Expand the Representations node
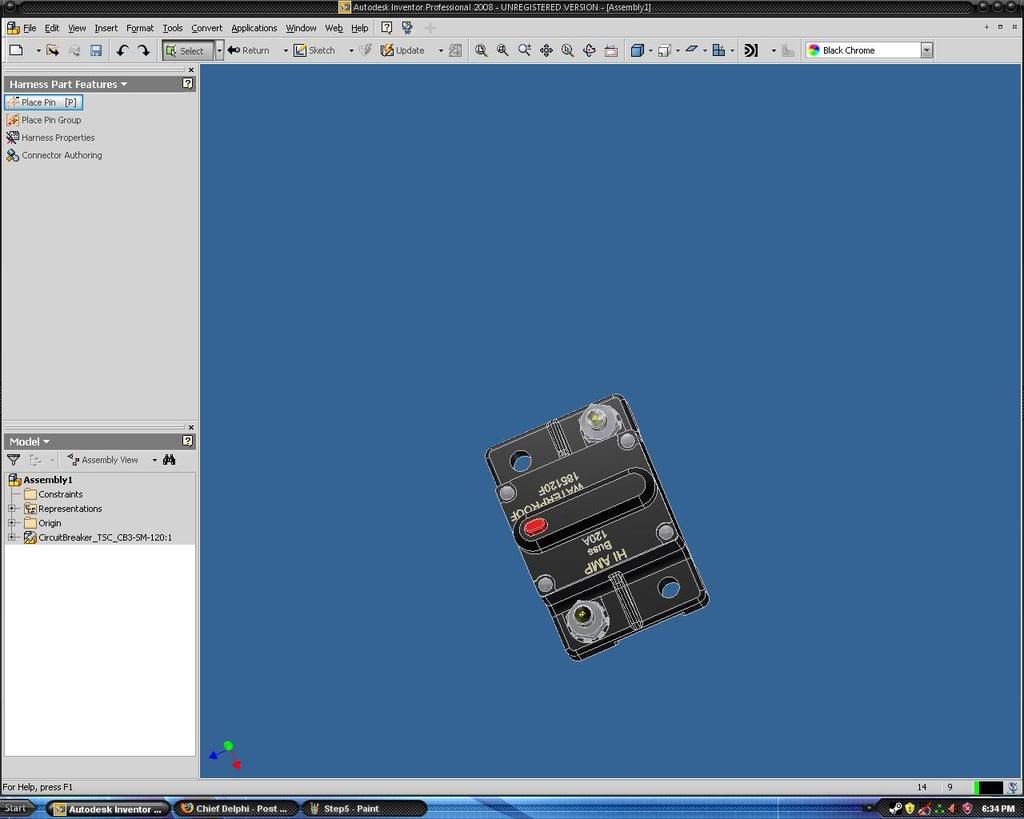 [x=12, y=509]
